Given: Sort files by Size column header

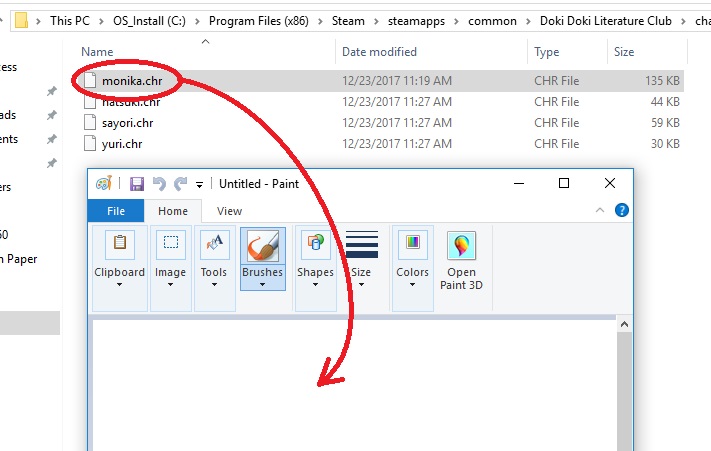Looking at the screenshot, I should click(624, 52).
